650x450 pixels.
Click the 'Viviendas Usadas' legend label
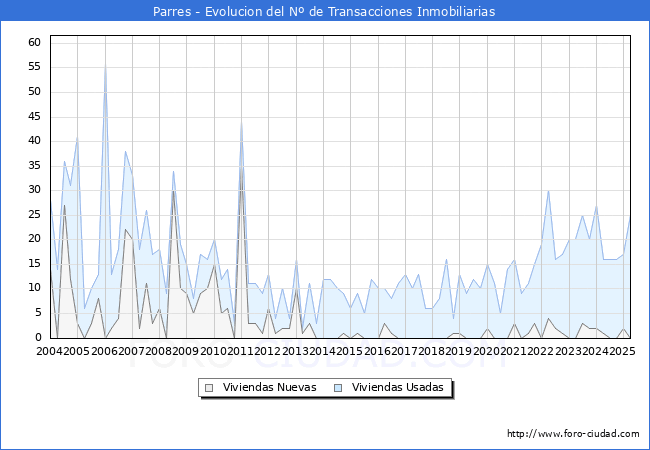(398, 387)
